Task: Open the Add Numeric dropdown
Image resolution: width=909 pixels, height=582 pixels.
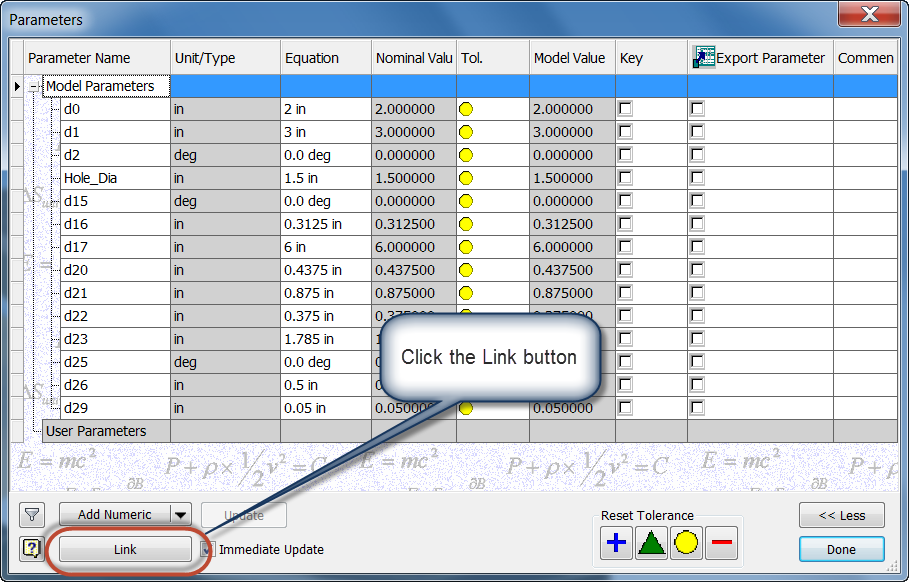Action: pos(180,515)
